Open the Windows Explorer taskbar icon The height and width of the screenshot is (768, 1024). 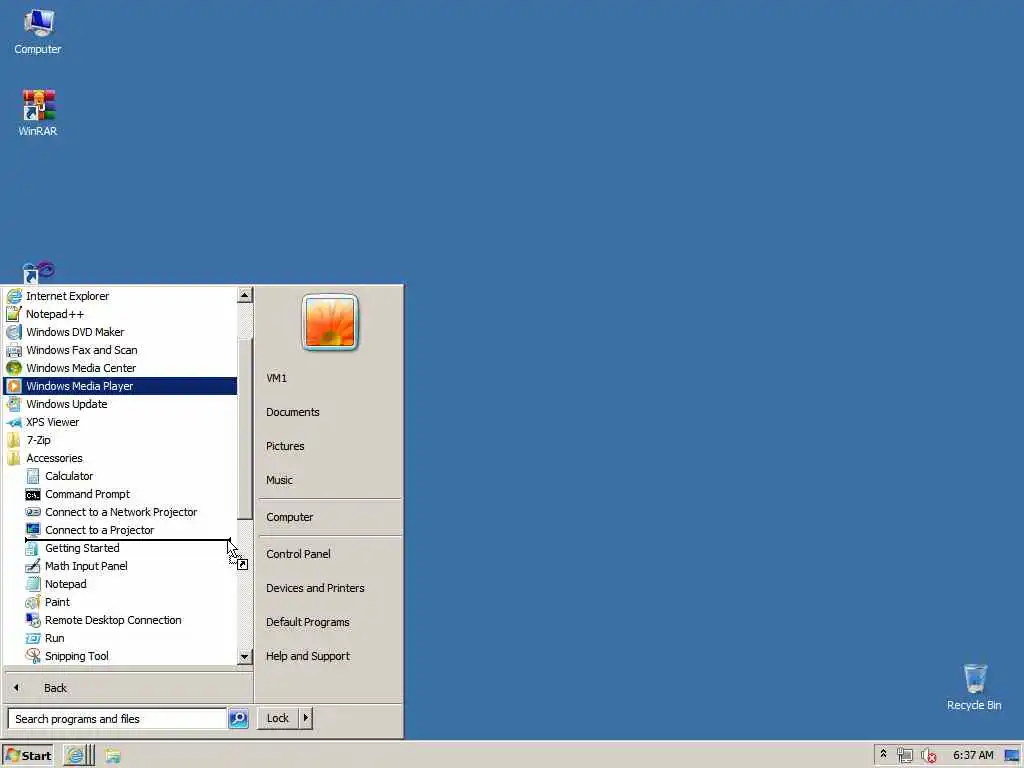click(x=112, y=755)
